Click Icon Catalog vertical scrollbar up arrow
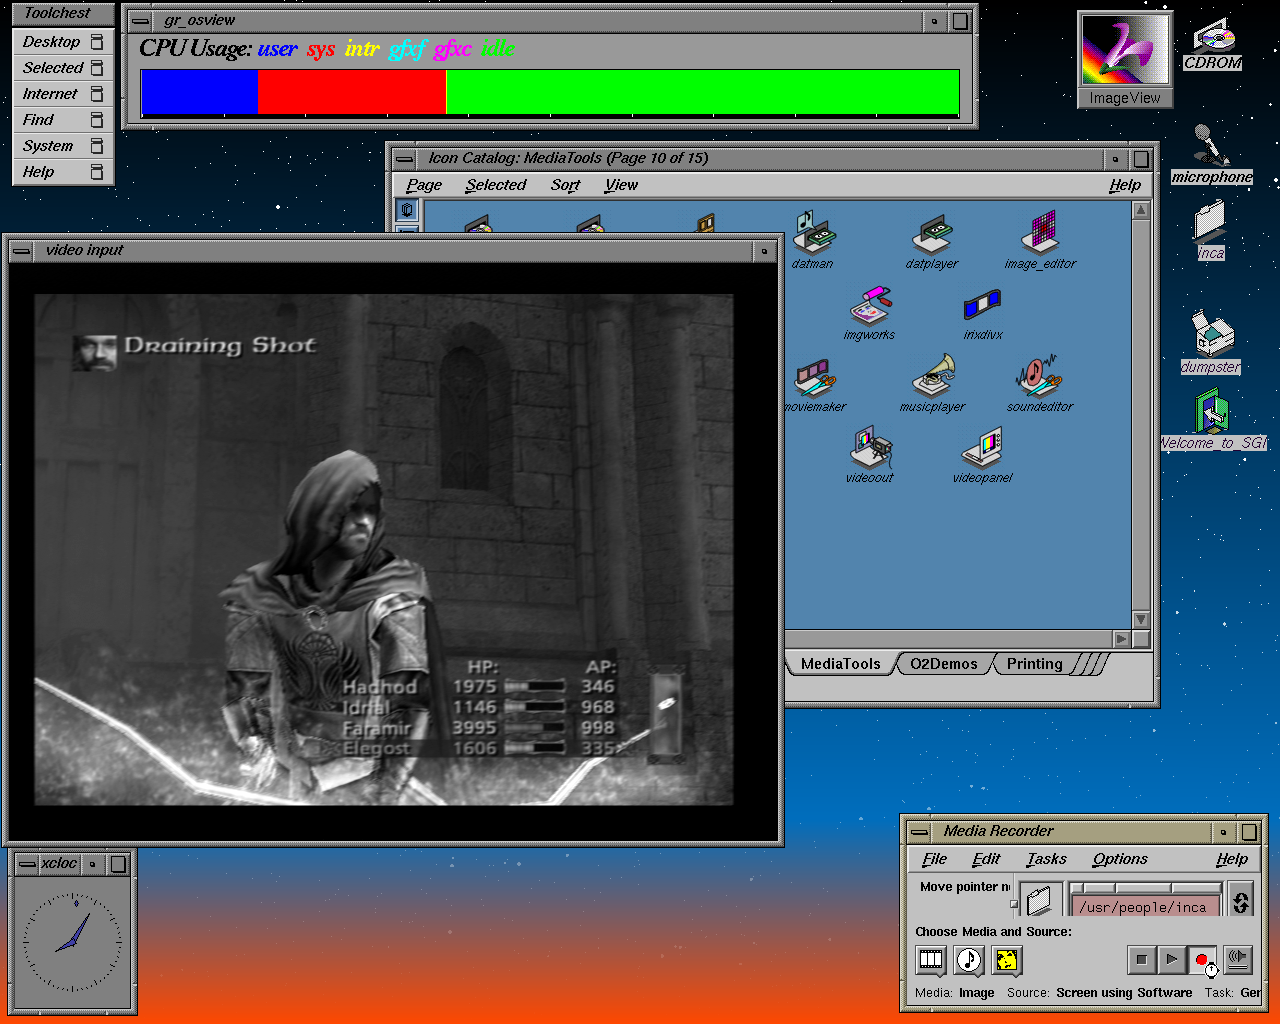Image resolution: width=1280 pixels, height=1024 pixels. [x=1141, y=210]
